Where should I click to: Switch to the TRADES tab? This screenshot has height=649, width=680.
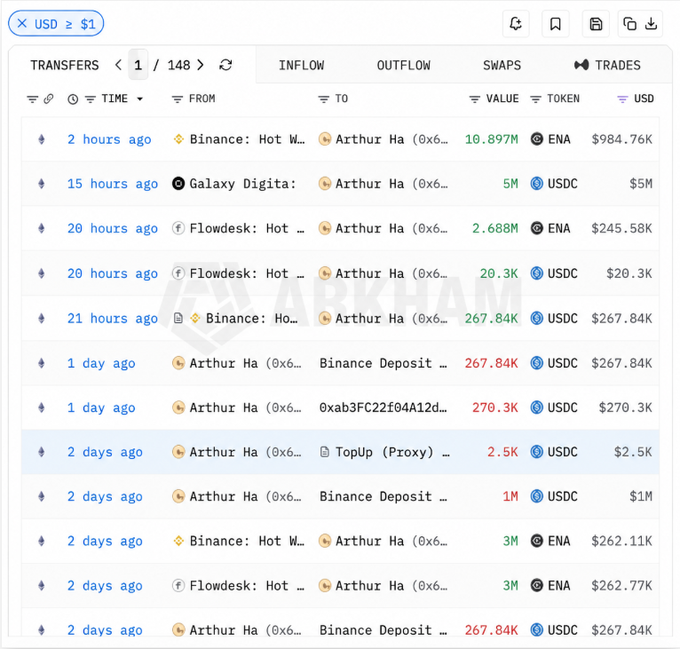(x=607, y=65)
